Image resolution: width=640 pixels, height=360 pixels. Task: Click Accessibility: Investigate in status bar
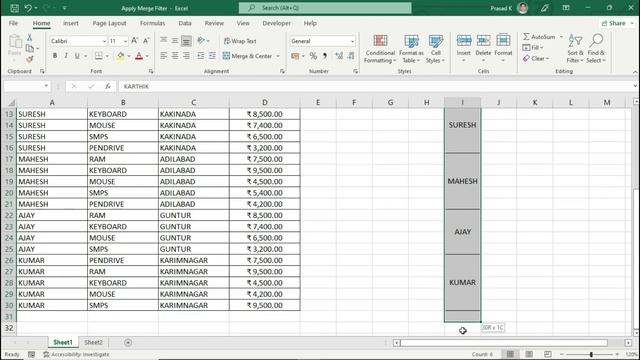pyautogui.click(x=76, y=354)
